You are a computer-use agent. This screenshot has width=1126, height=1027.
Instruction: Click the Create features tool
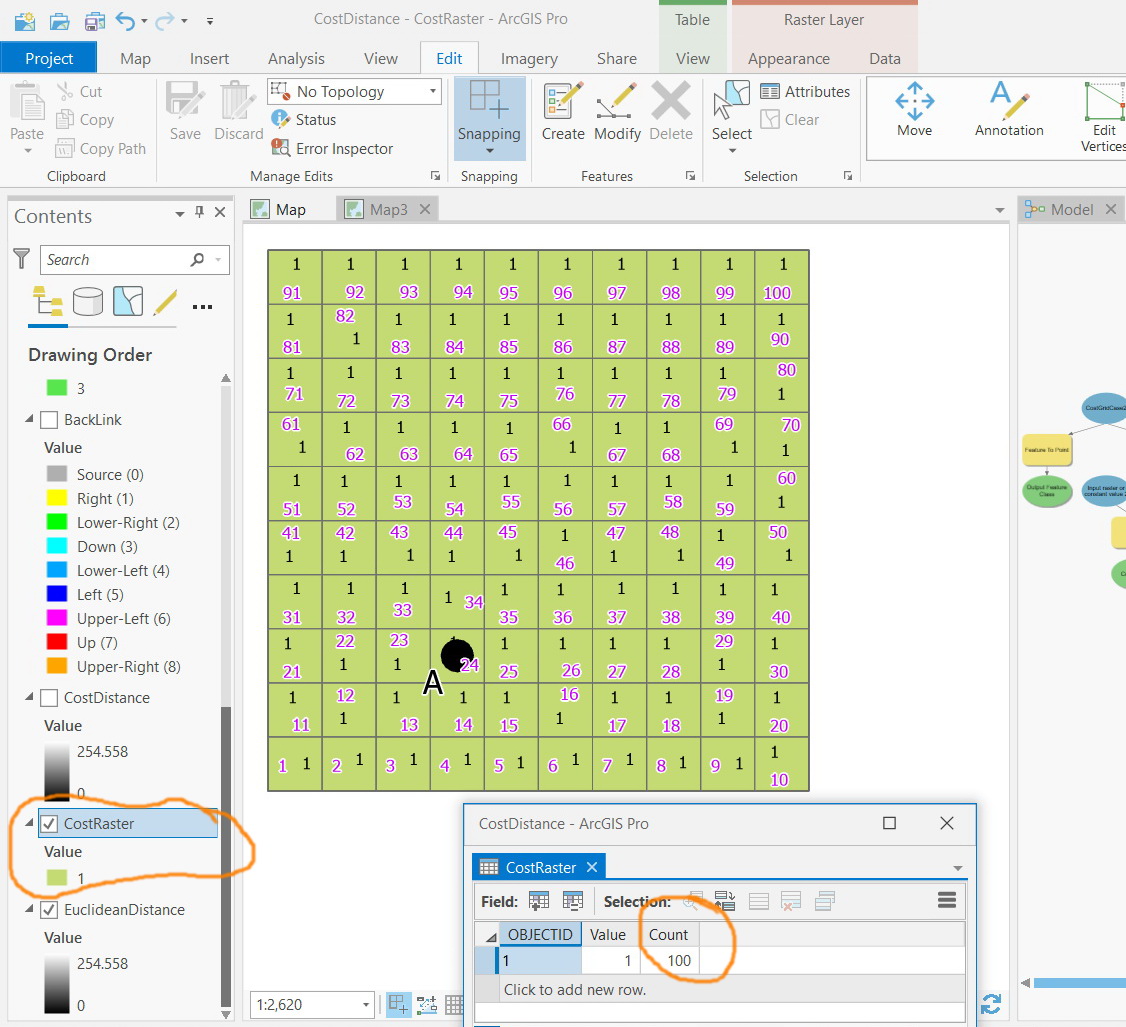tap(563, 111)
